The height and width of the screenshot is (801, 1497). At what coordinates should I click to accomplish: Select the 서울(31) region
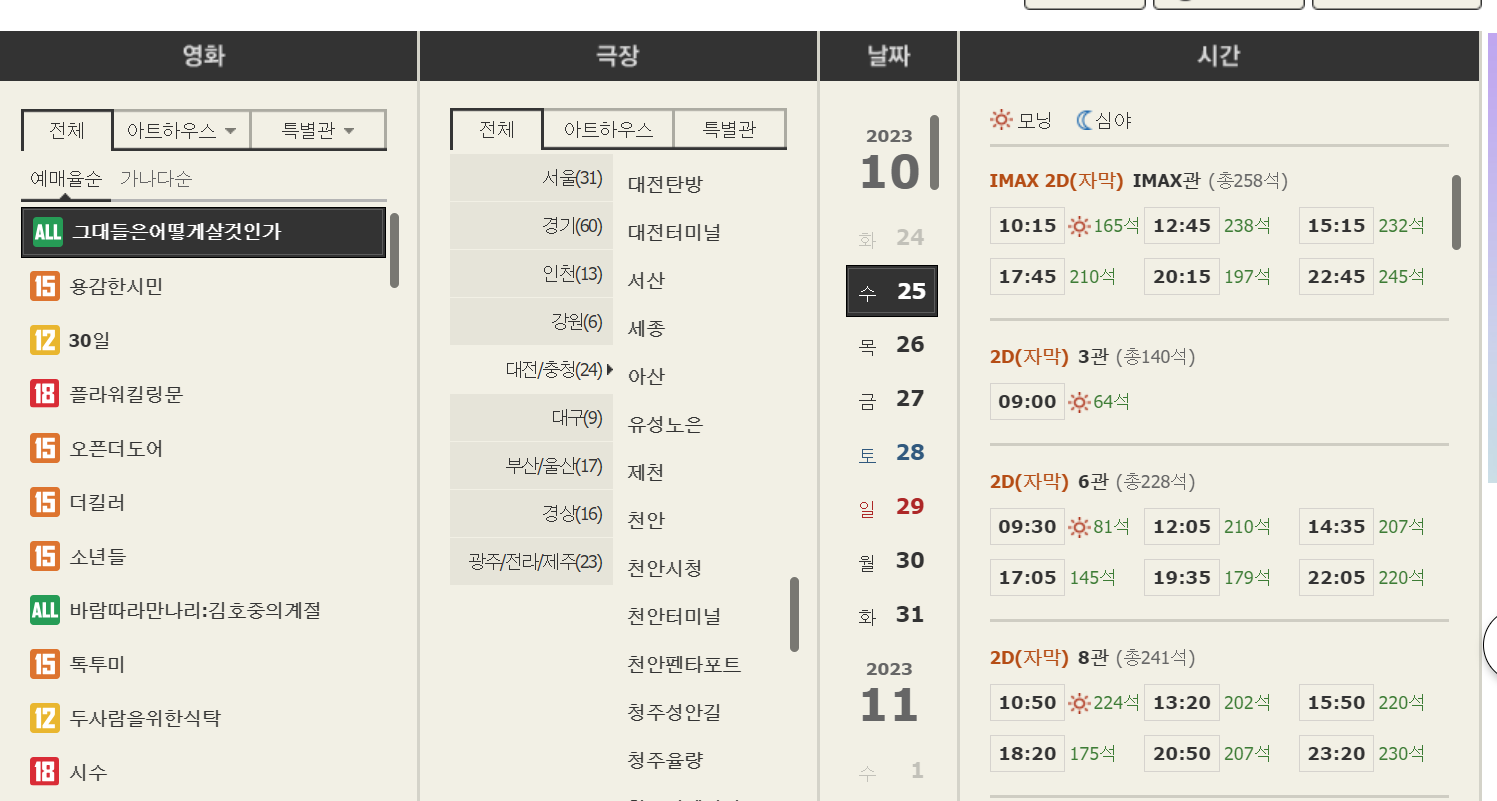[x=531, y=178]
